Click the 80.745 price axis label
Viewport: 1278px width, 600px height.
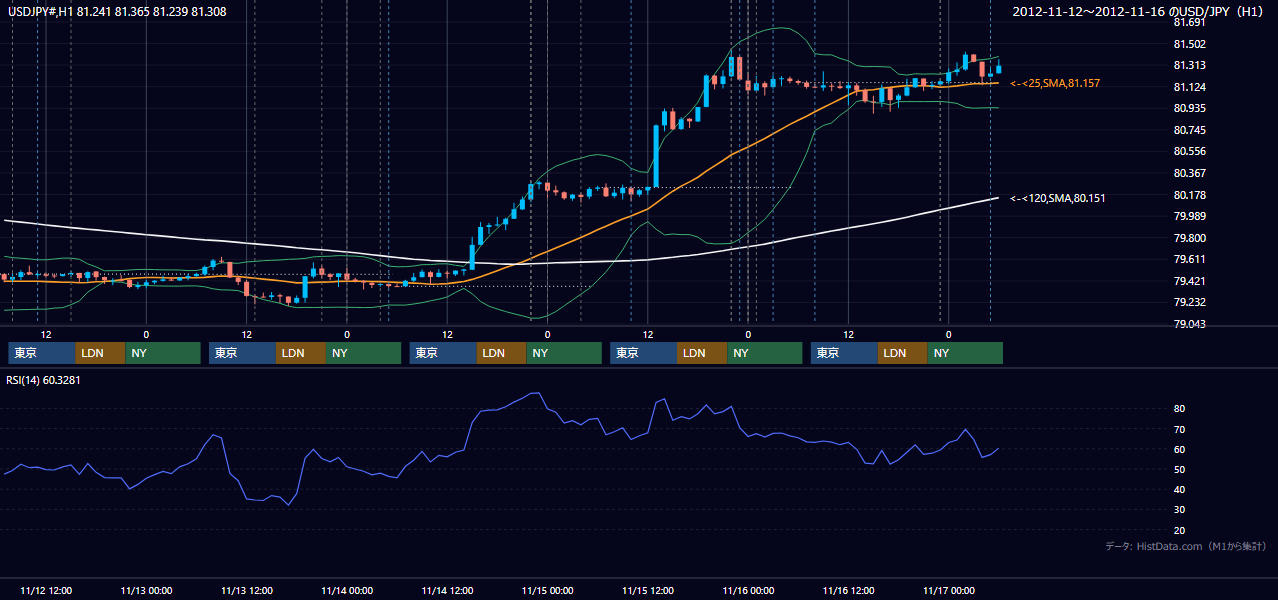[x=1188, y=130]
